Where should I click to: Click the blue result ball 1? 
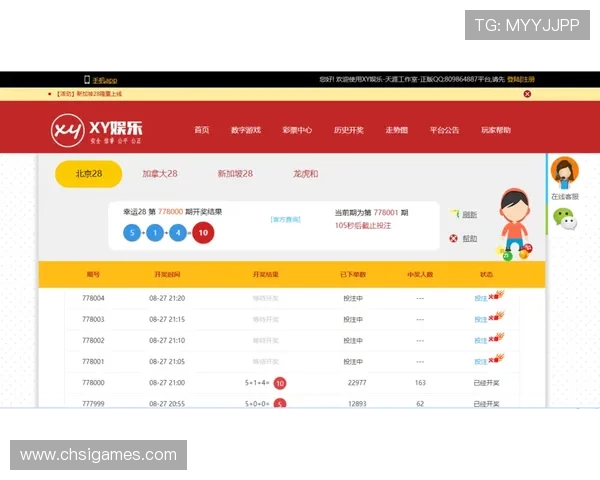(x=155, y=233)
